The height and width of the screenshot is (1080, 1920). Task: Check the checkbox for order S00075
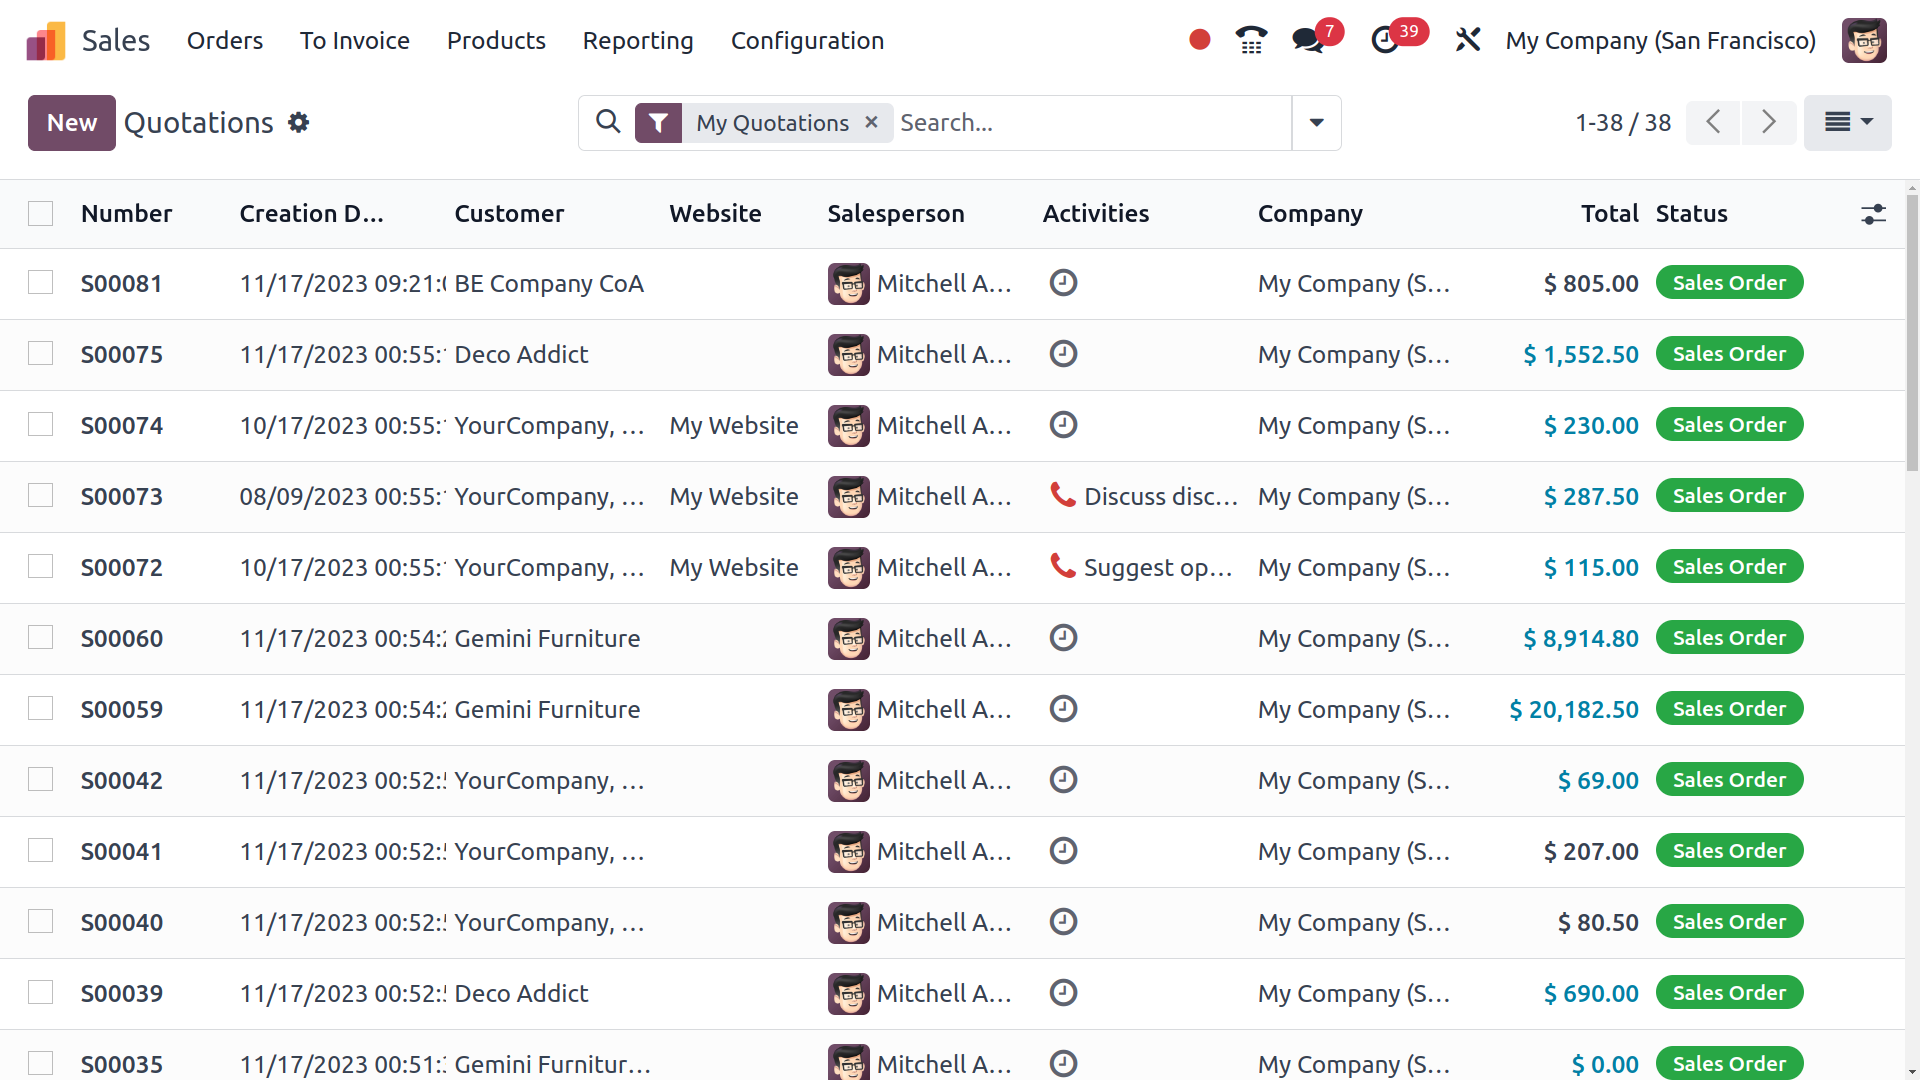(x=41, y=354)
